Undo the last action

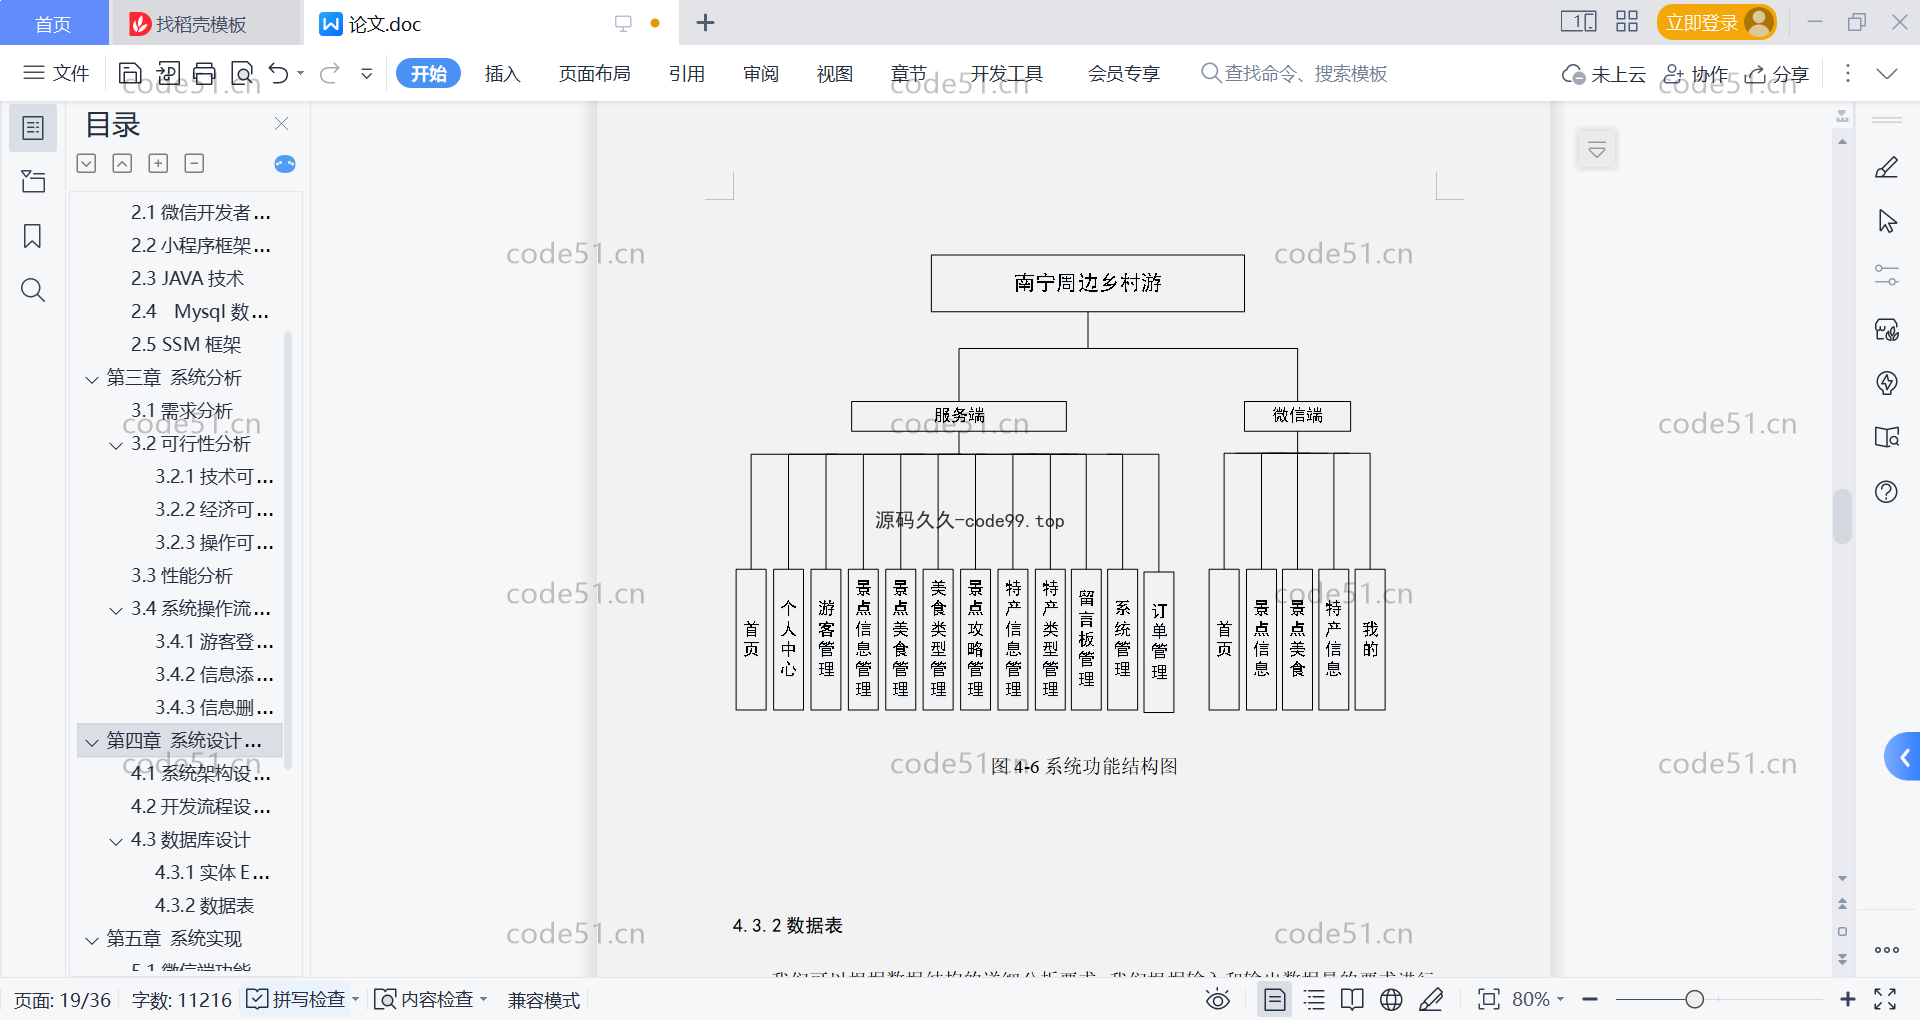278,73
